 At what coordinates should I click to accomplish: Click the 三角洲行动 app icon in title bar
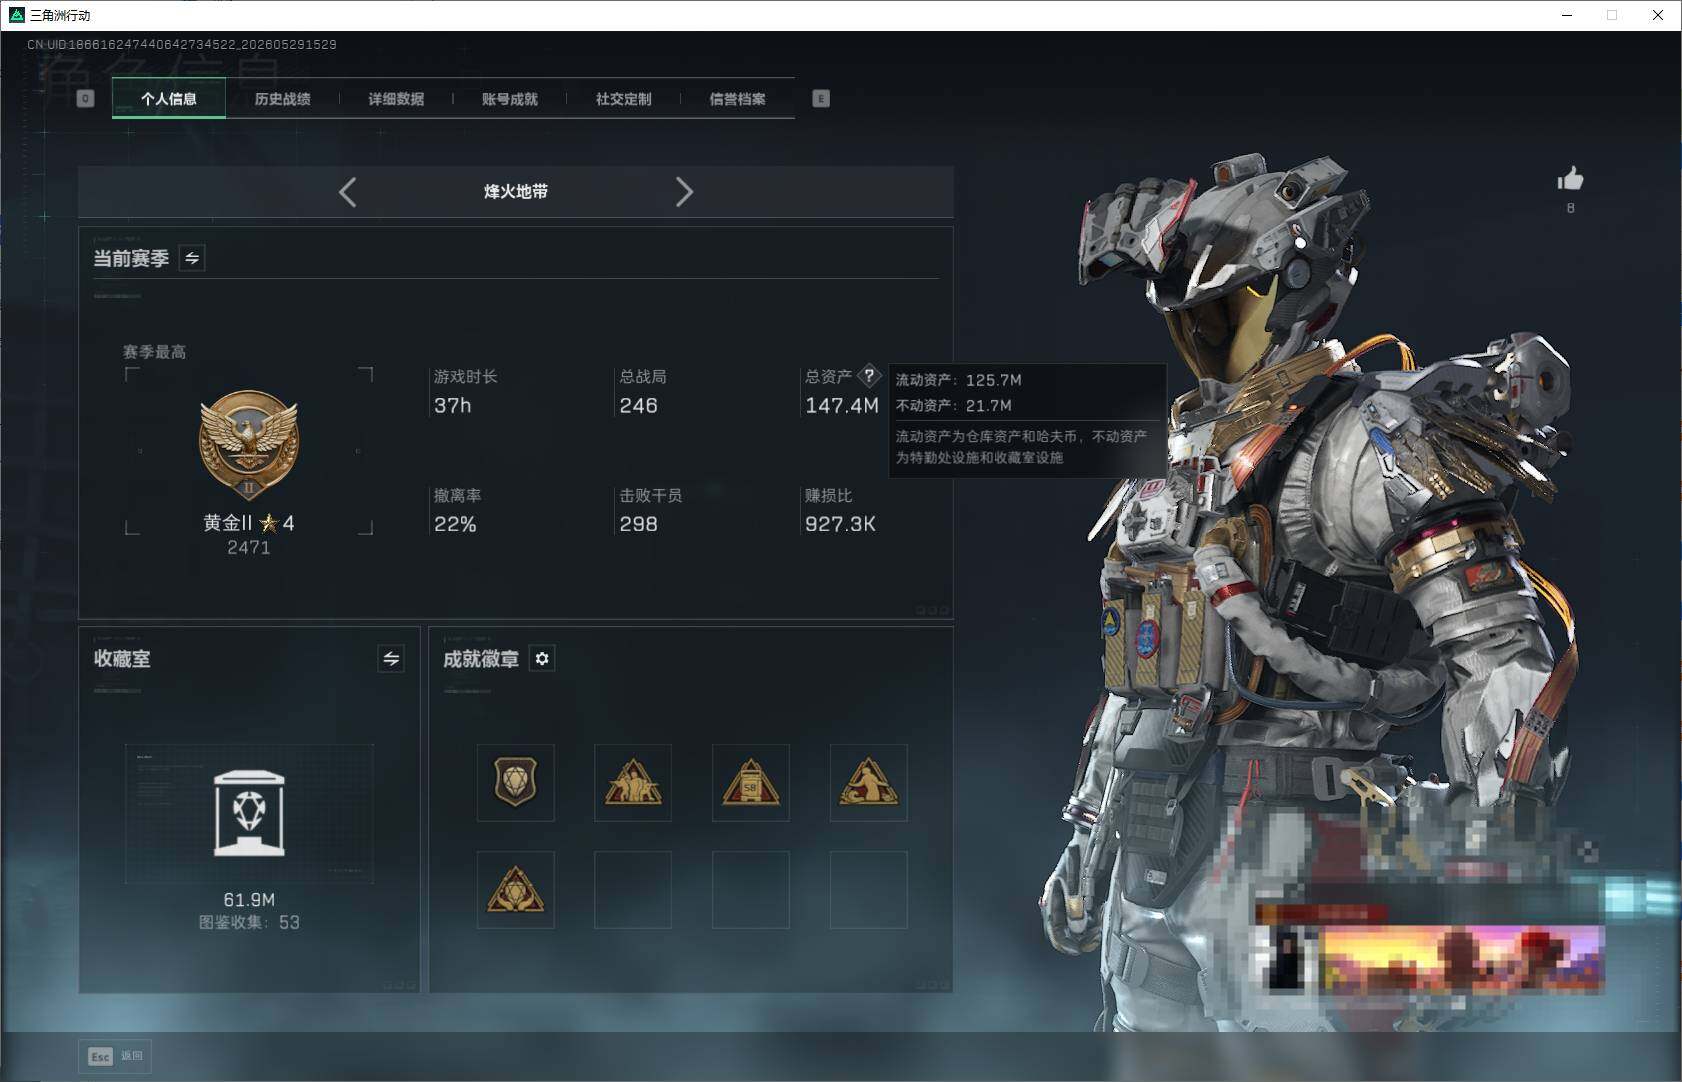tap(16, 15)
